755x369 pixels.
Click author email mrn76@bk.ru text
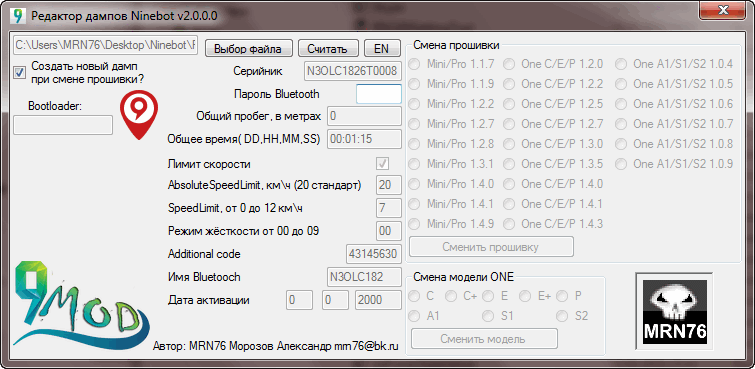(366, 346)
